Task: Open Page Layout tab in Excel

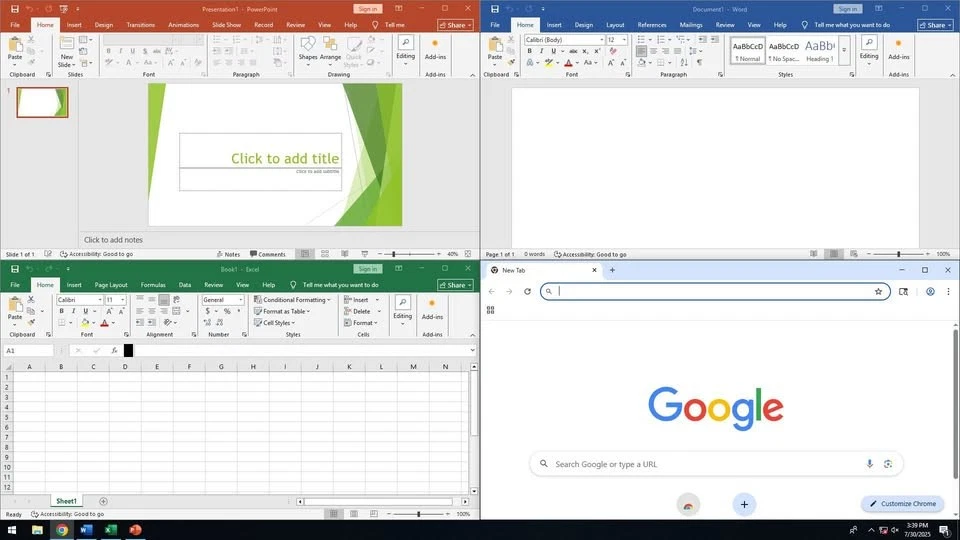Action: pos(111,285)
